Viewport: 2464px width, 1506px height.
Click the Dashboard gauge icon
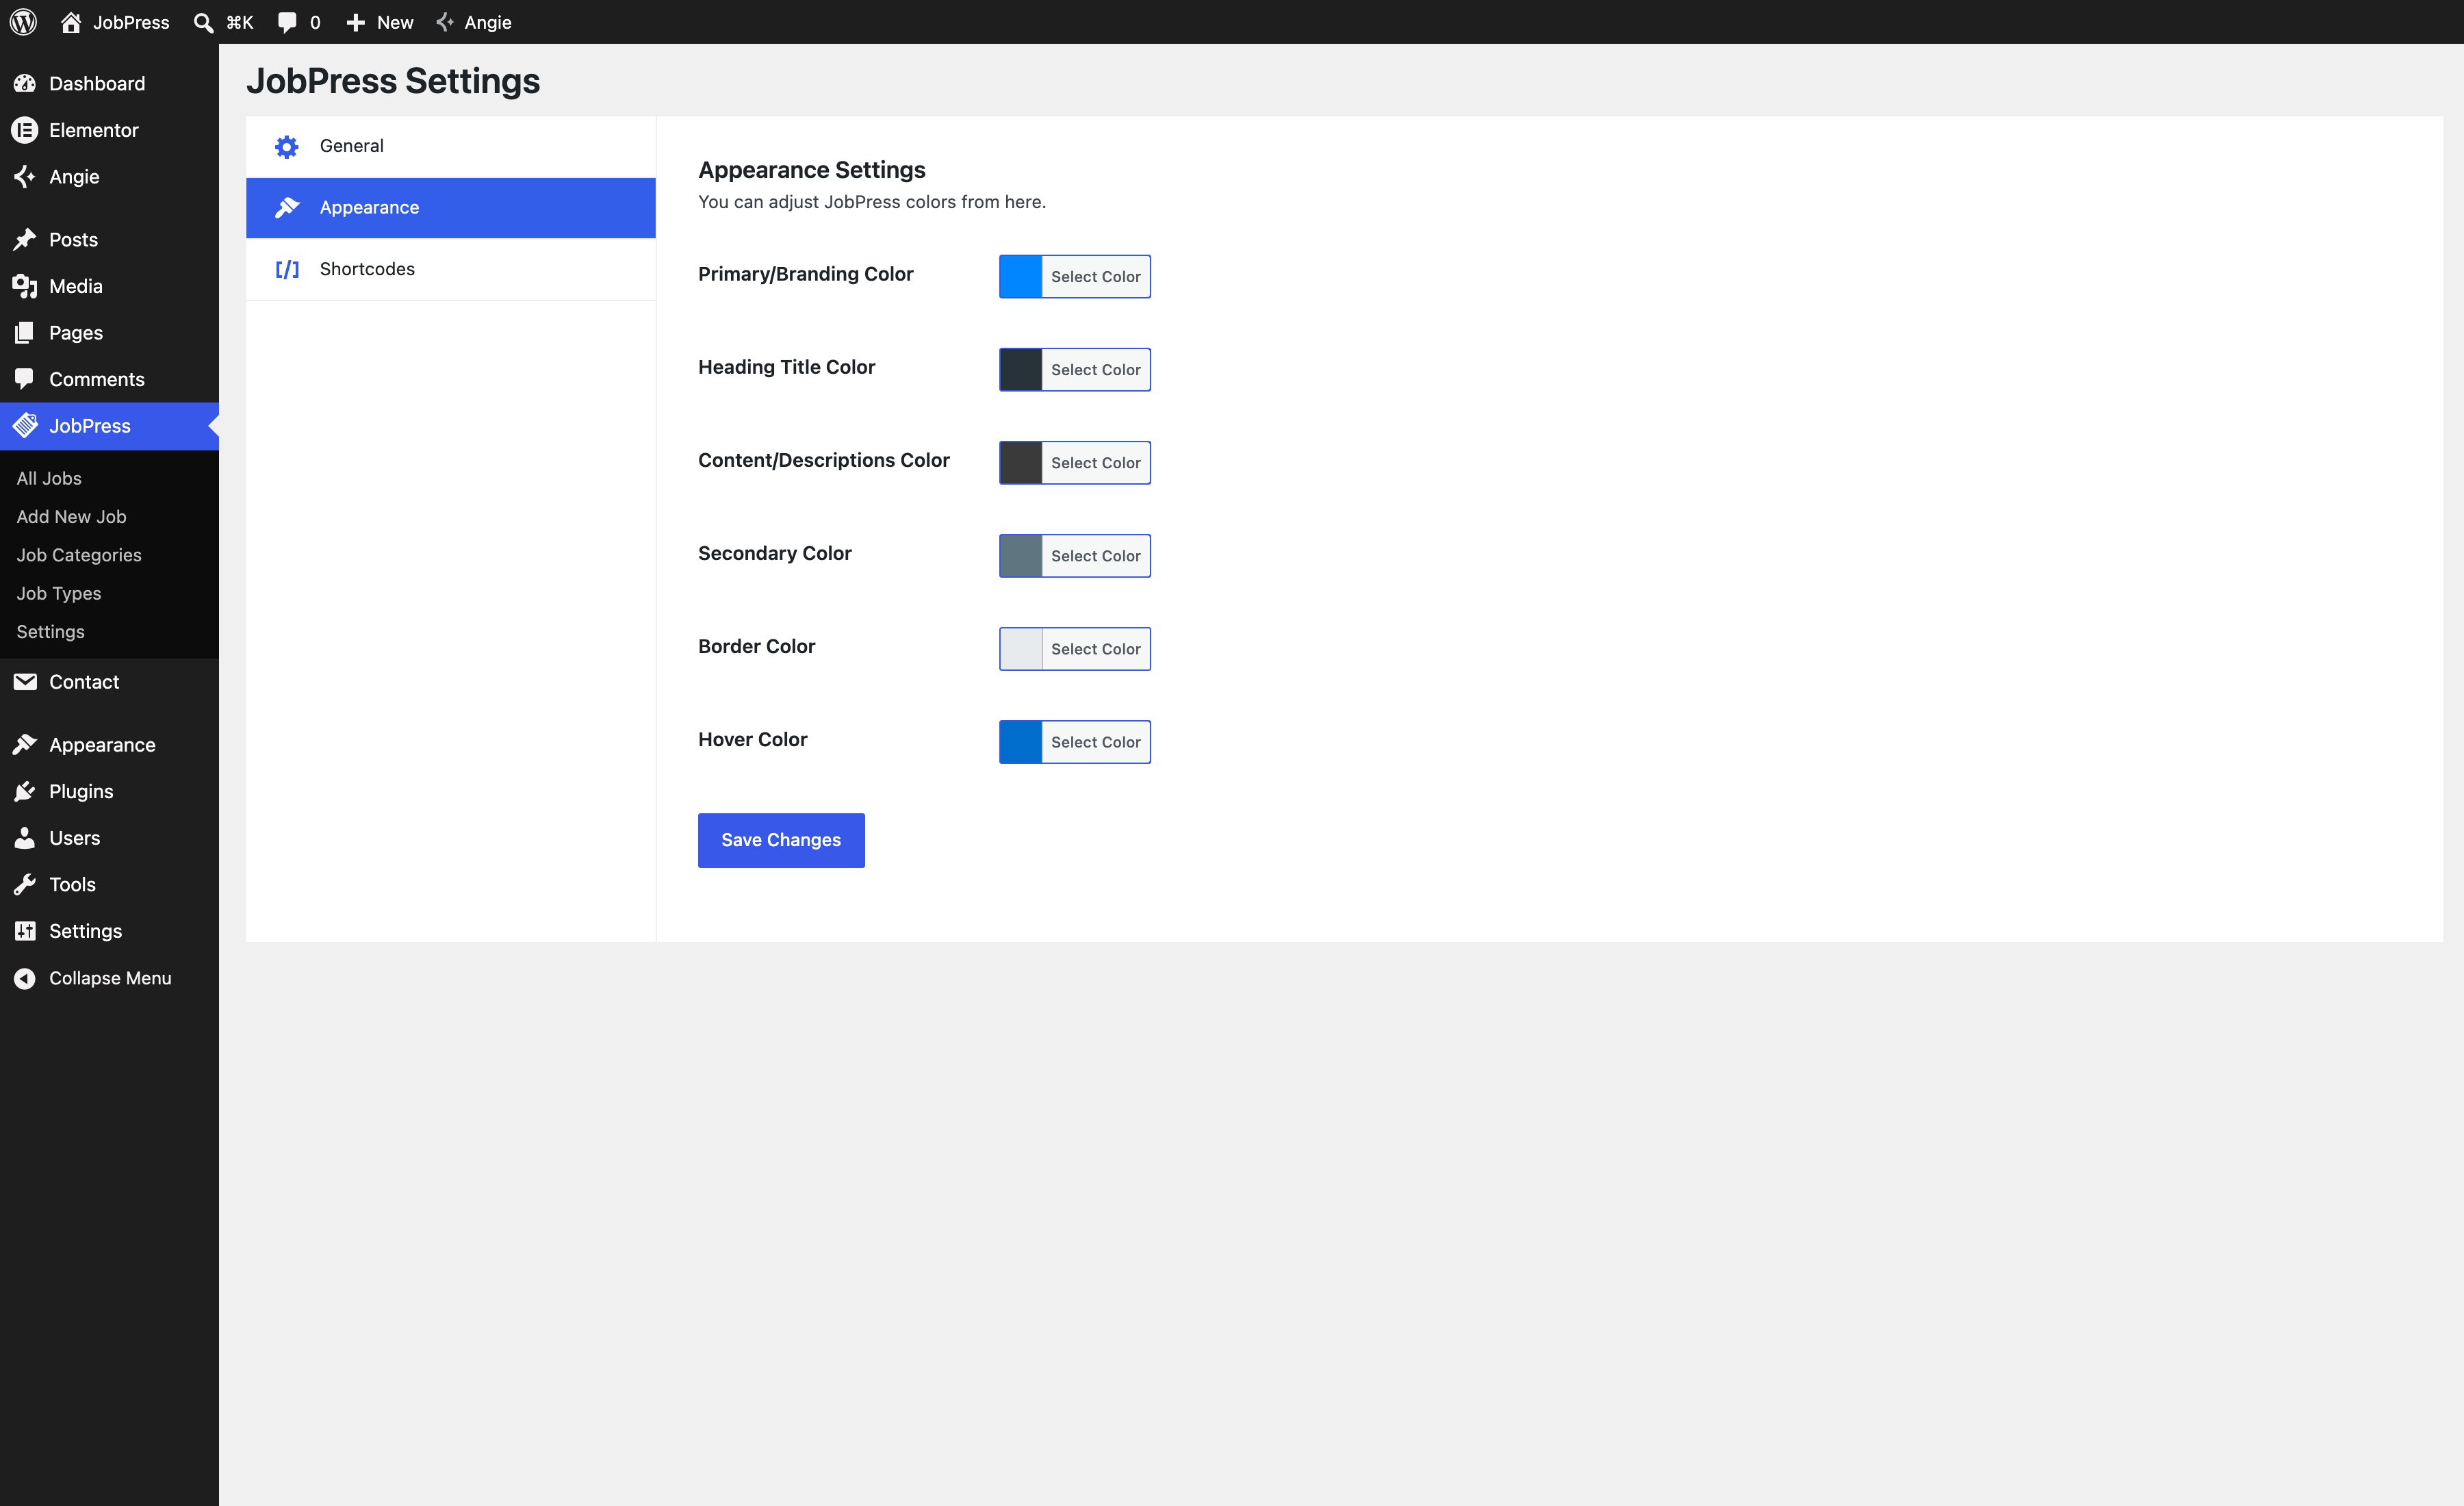(x=25, y=84)
